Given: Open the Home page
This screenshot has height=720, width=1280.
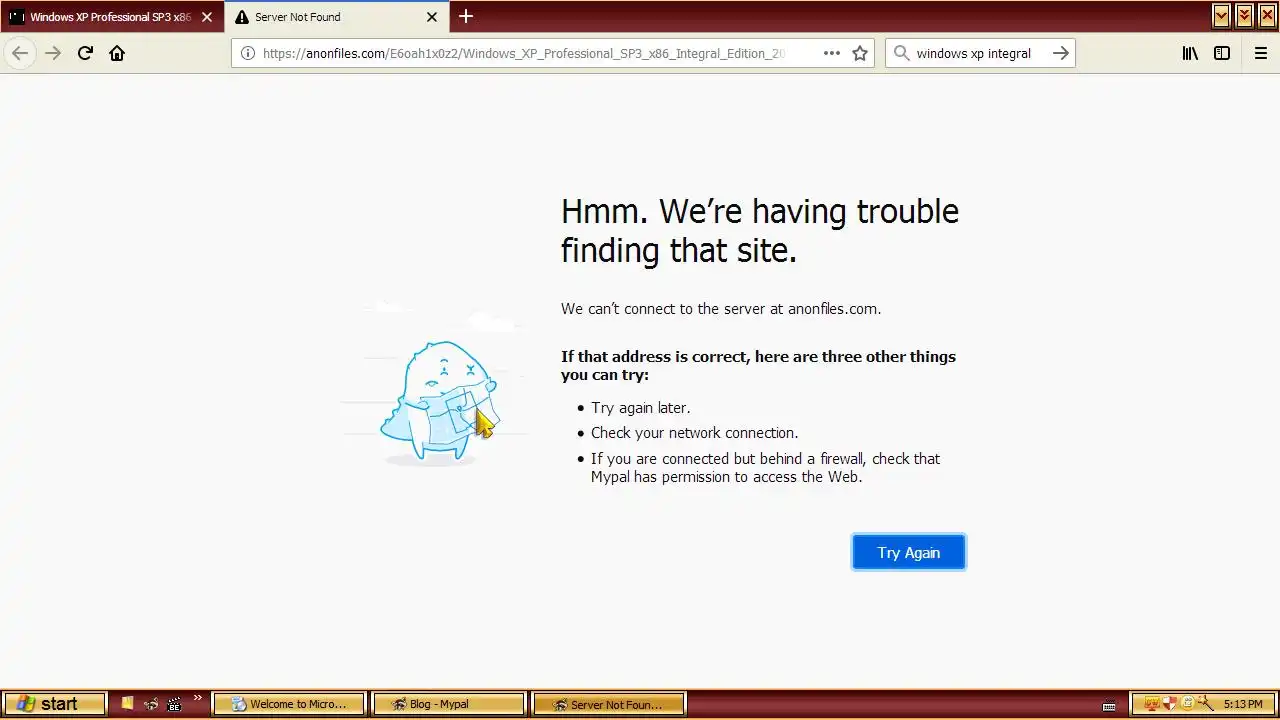Looking at the screenshot, I should tap(117, 53).
